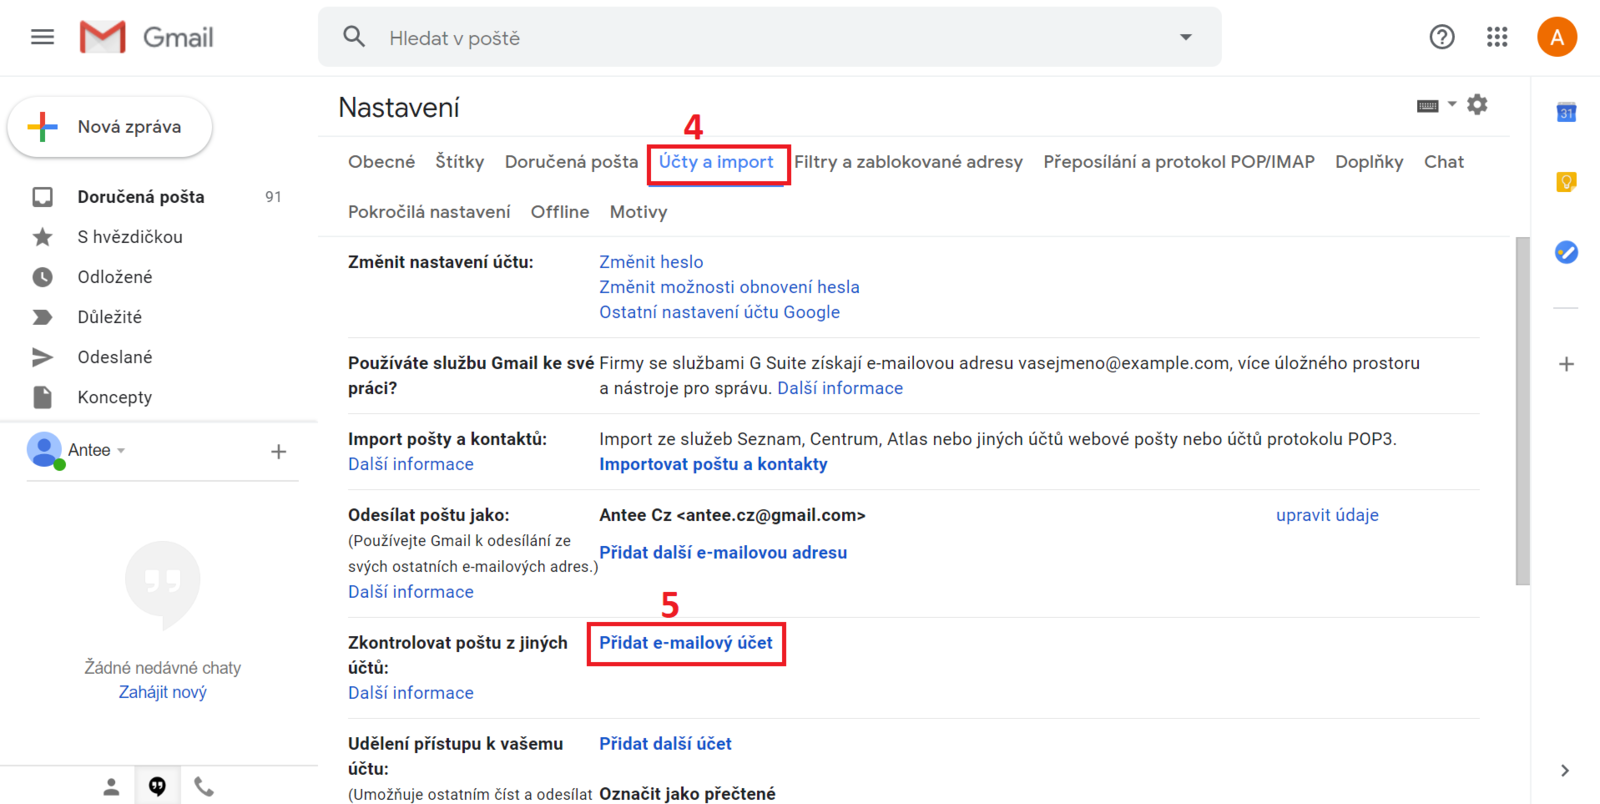Open the Doručená pošta inbox folder
The height and width of the screenshot is (804, 1600).
click(x=141, y=197)
